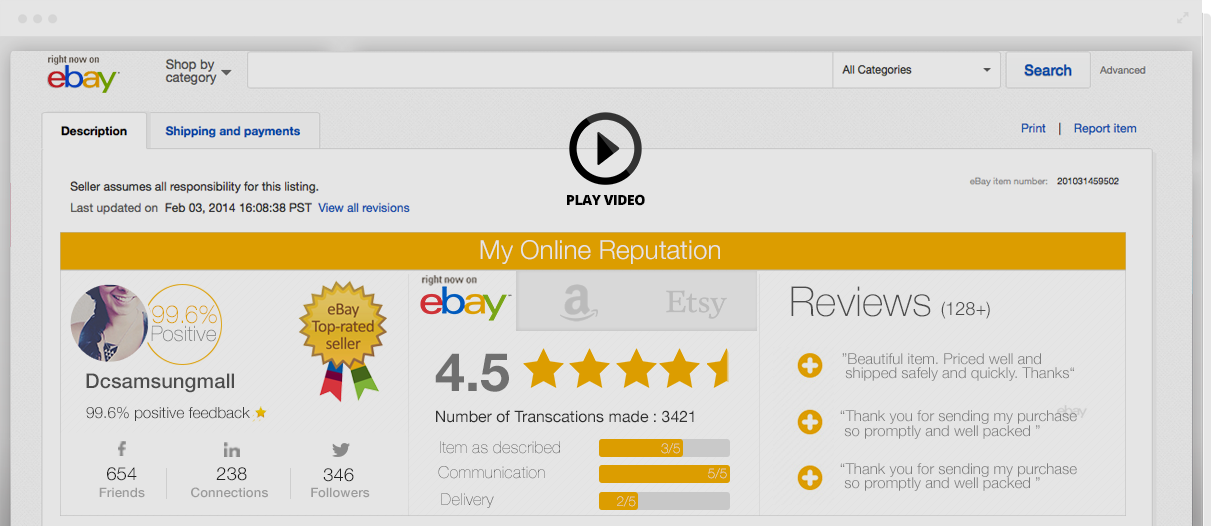Click the Twitter followers icon
Screen dimensions: 1211x526
340,450
